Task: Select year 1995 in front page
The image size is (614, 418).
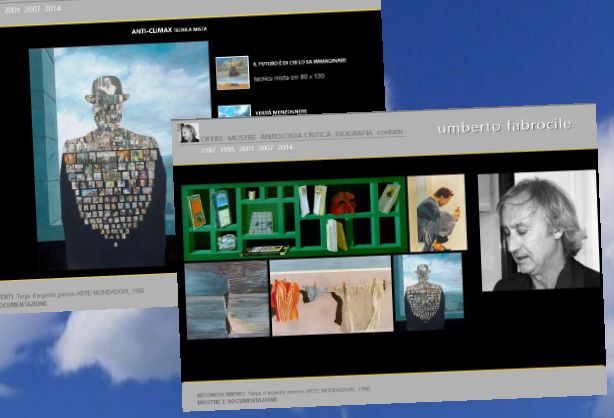Action: (227, 149)
